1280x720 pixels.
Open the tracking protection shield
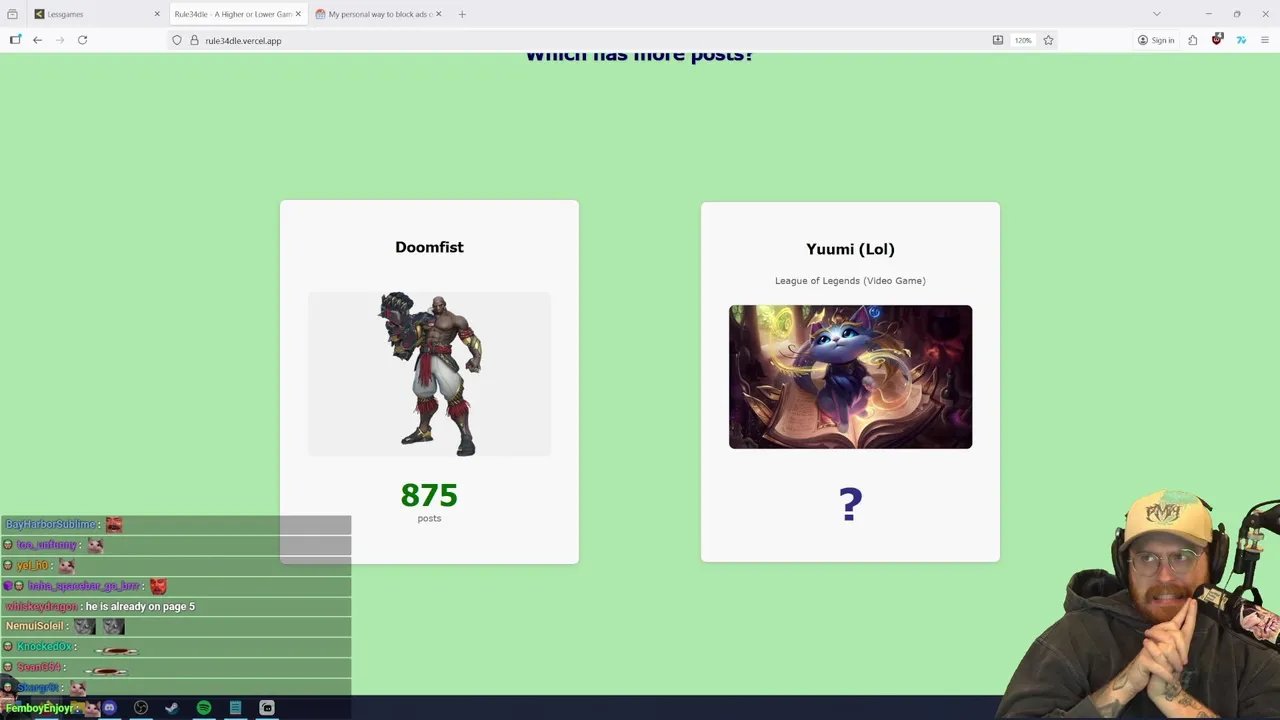[177, 40]
